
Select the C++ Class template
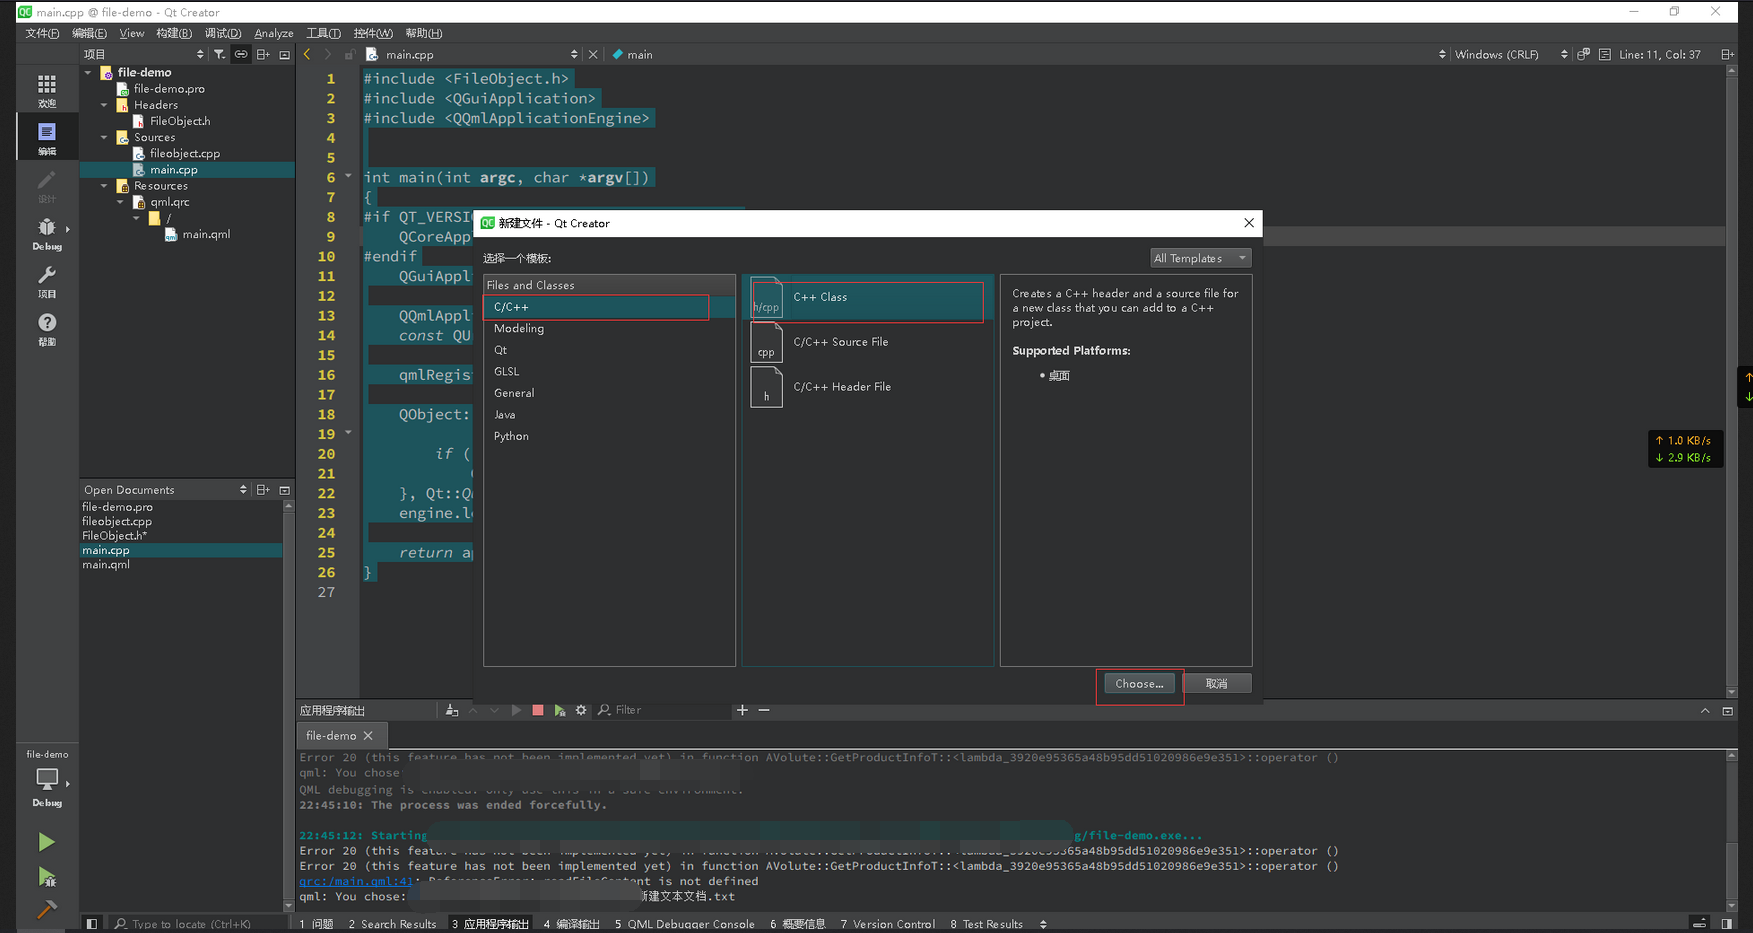click(x=867, y=298)
